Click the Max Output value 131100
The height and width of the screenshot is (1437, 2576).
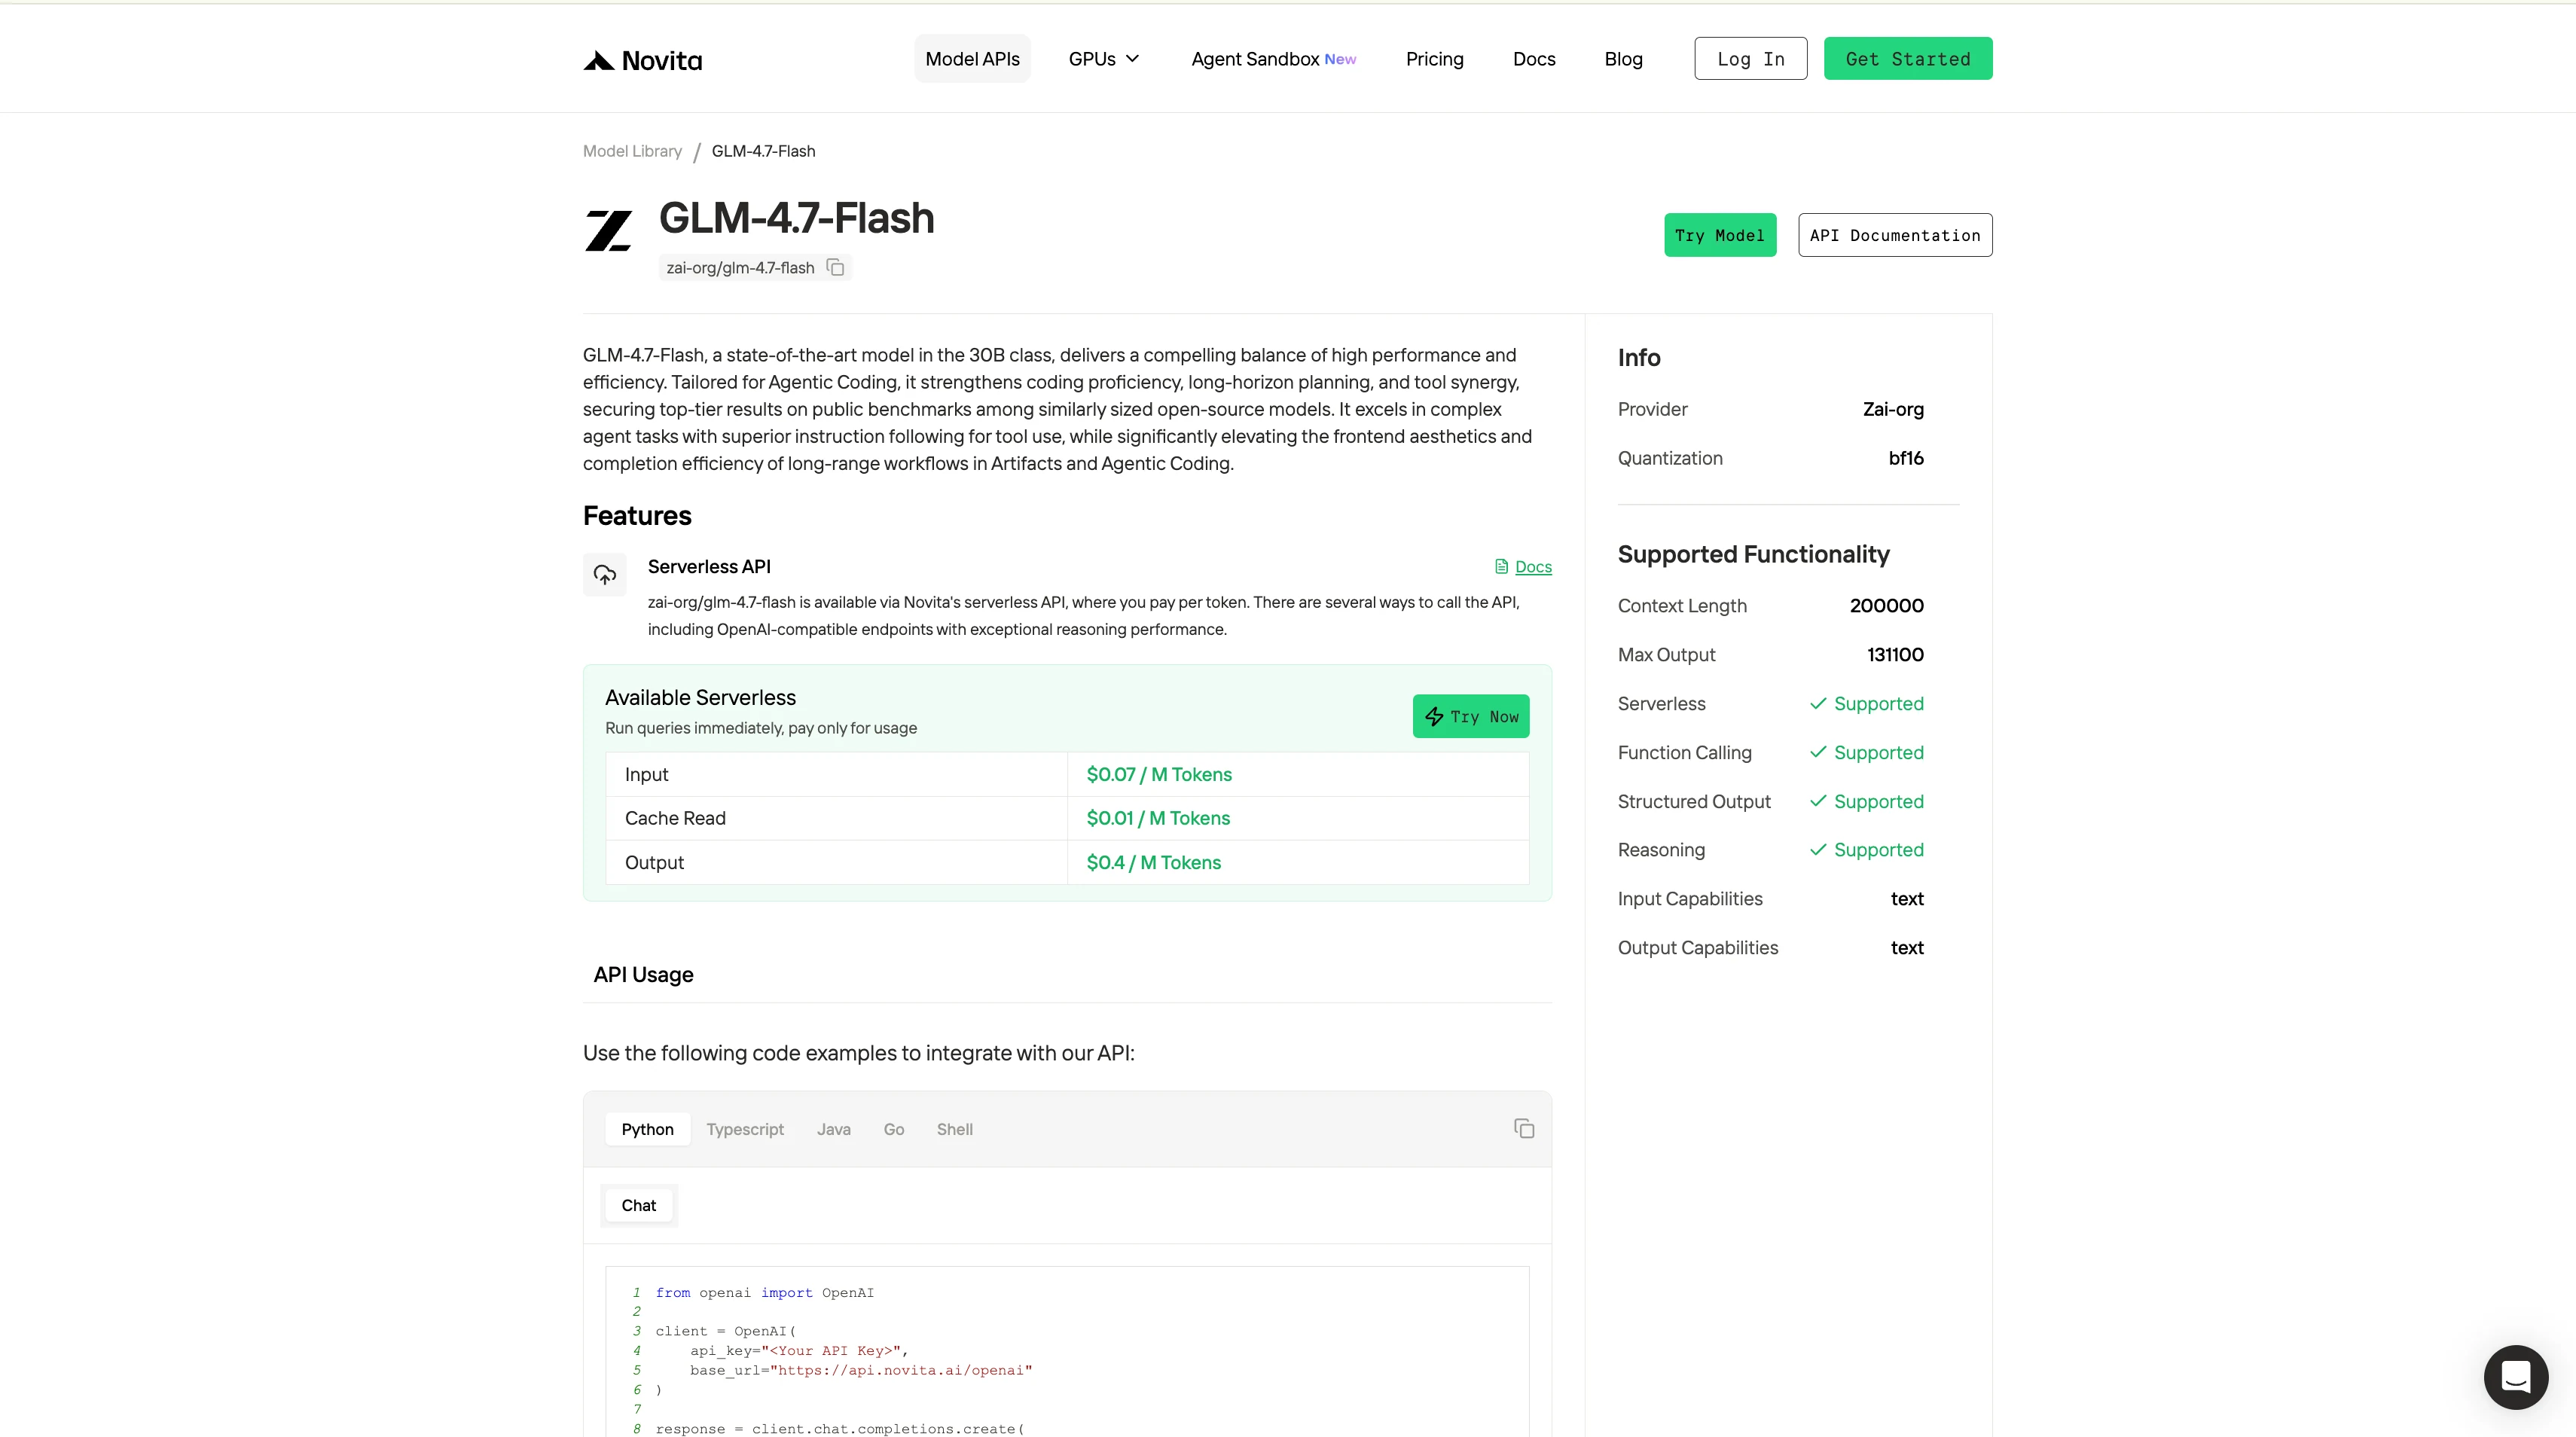pyautogui.click(x=1895, y=654)
